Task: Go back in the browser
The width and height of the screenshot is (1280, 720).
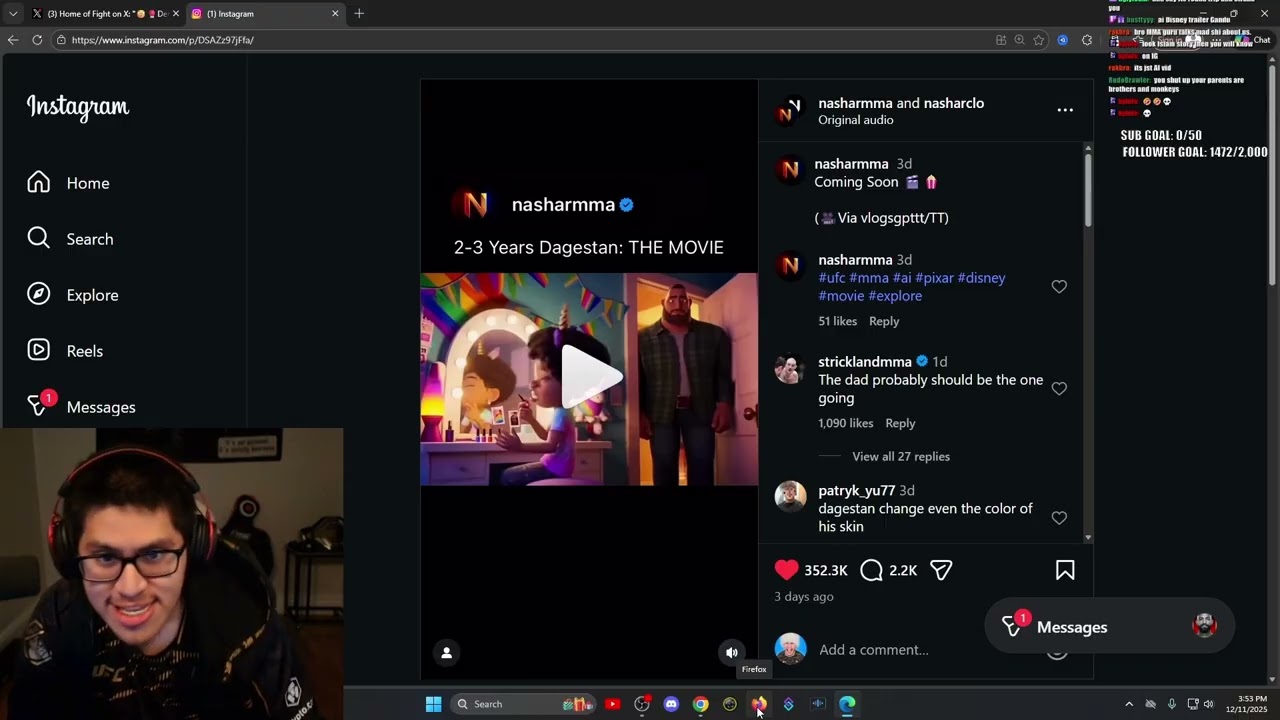Action: 12,40
